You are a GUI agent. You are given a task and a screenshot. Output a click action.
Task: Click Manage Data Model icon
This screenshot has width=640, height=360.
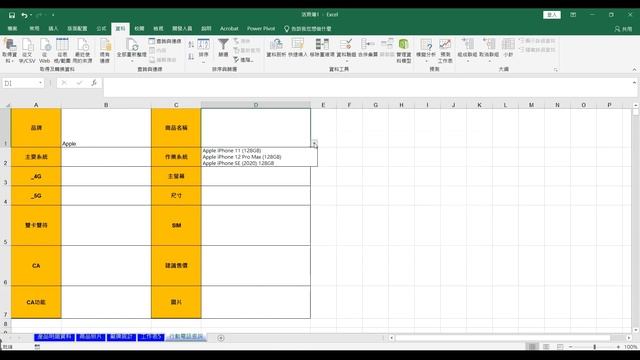coord(404,51)
